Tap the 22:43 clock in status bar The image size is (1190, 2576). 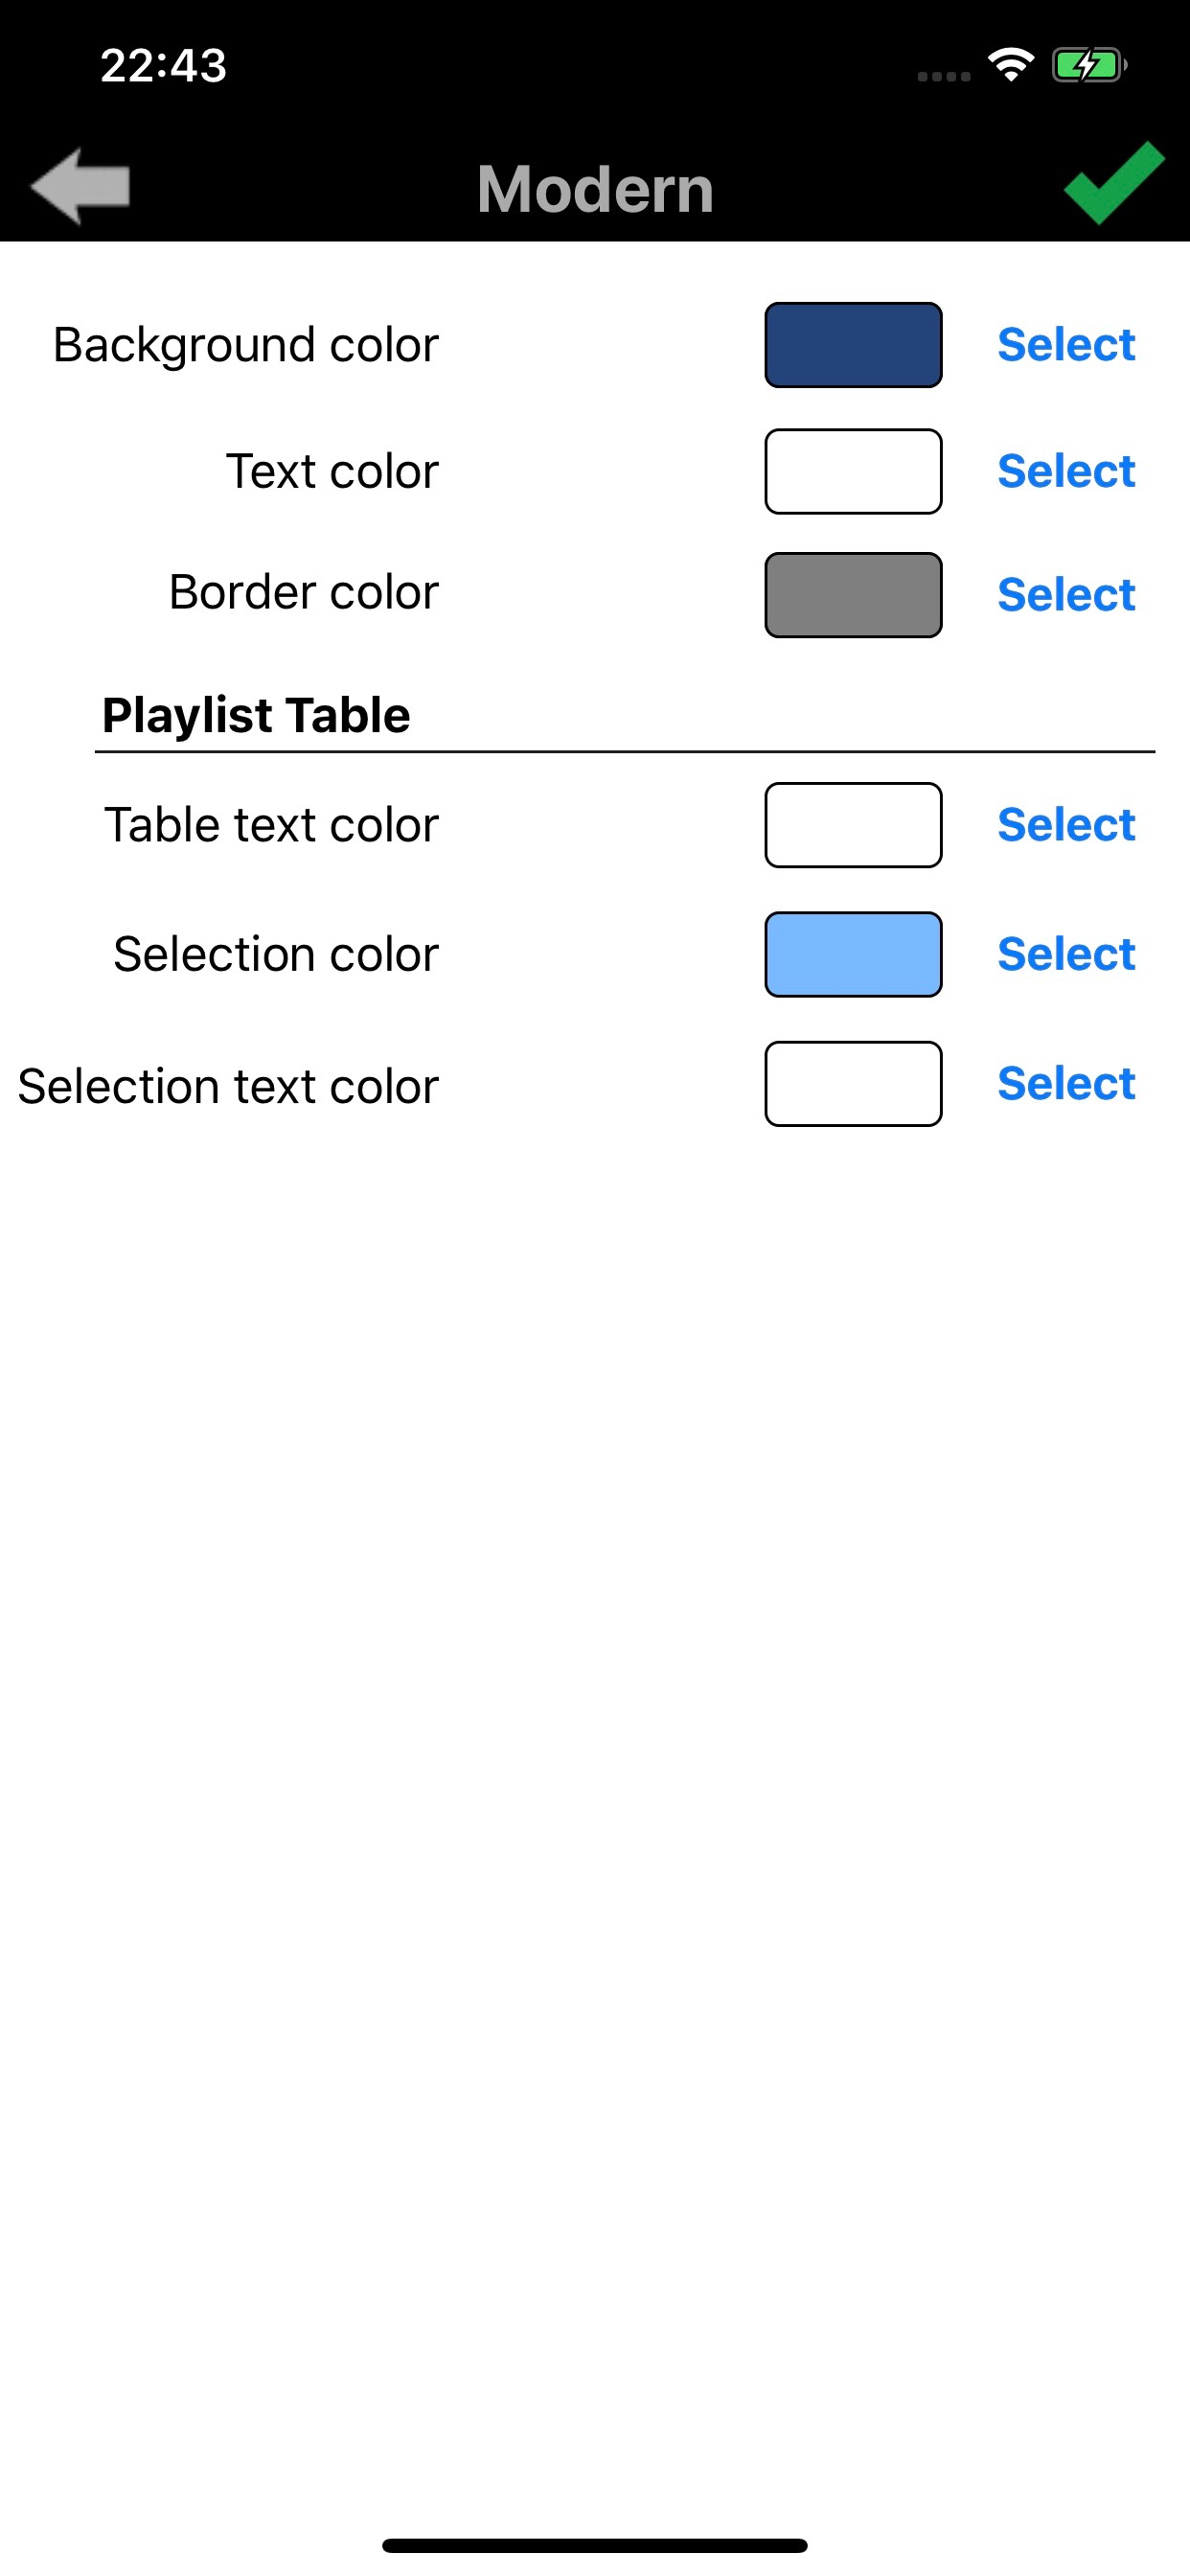[164, 66]
